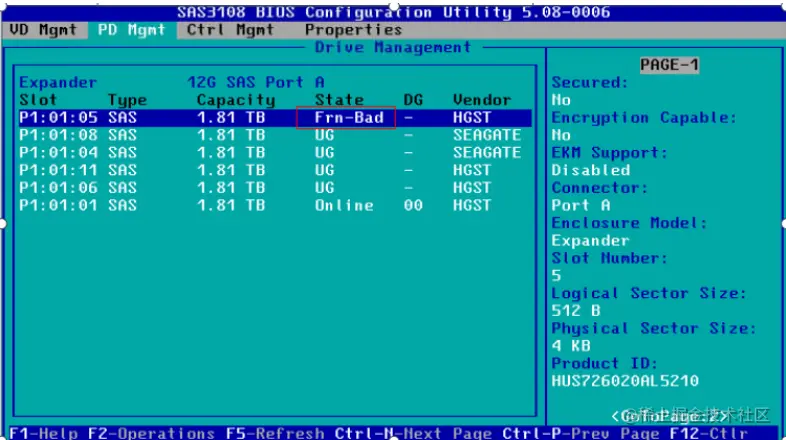Image resolution: width=786 pixels, height=440 pixels.
Task: Open the Properties tab
Action: (353, 30)
